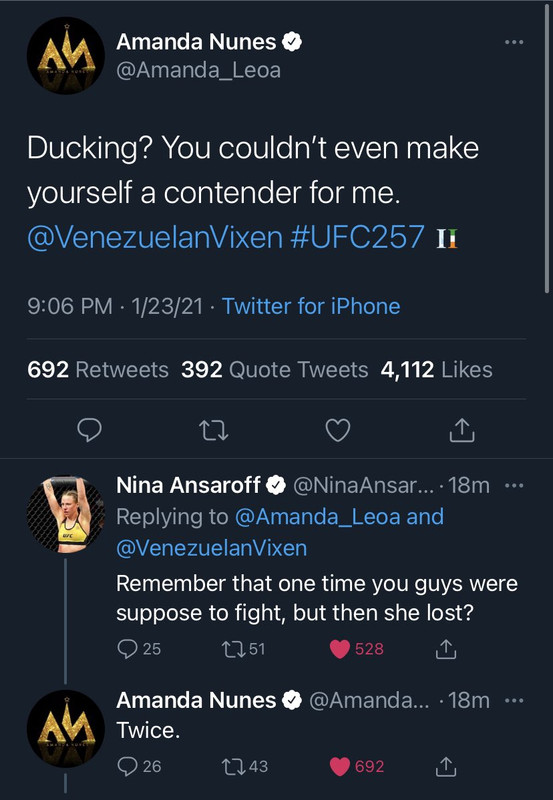553x800 pixels.
Task: View the 392 Quote Tweets
Action: tap(274, 369)
